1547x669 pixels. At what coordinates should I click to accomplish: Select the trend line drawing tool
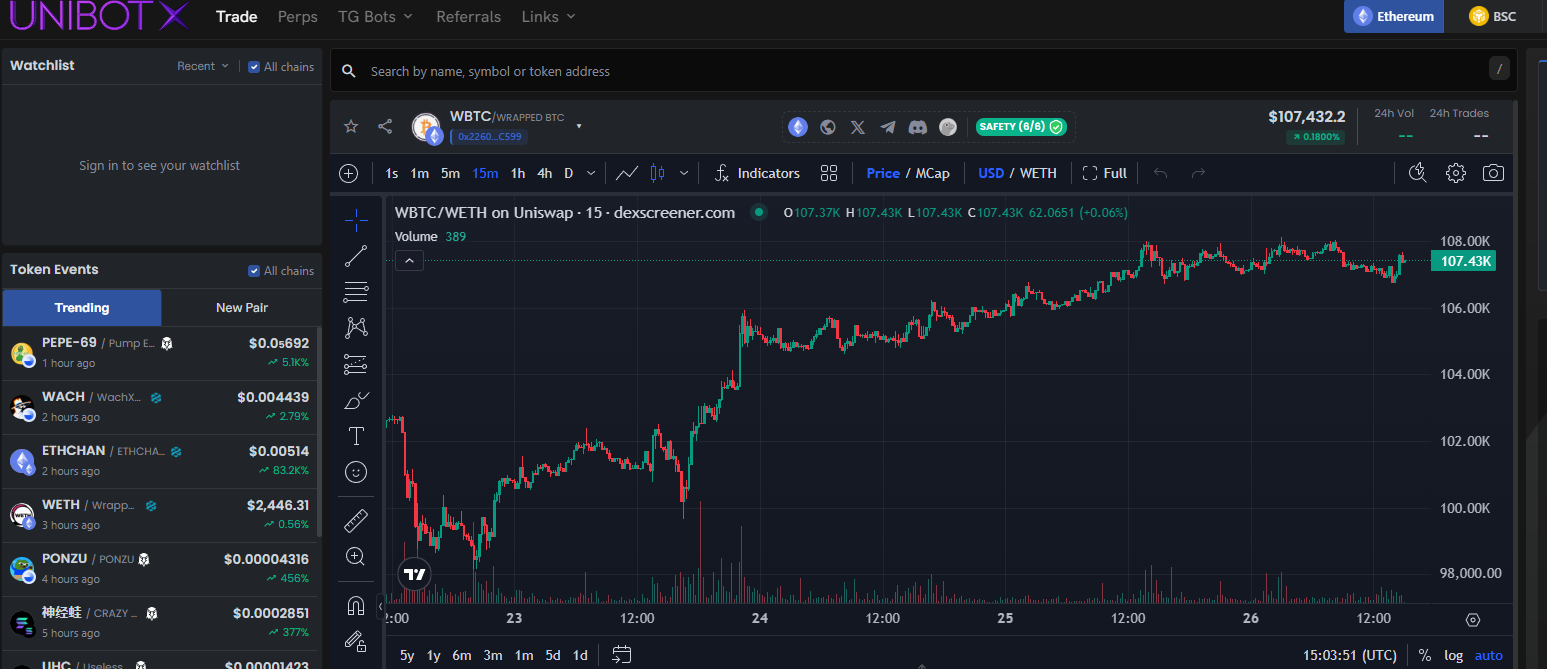(x=356, y=257)
